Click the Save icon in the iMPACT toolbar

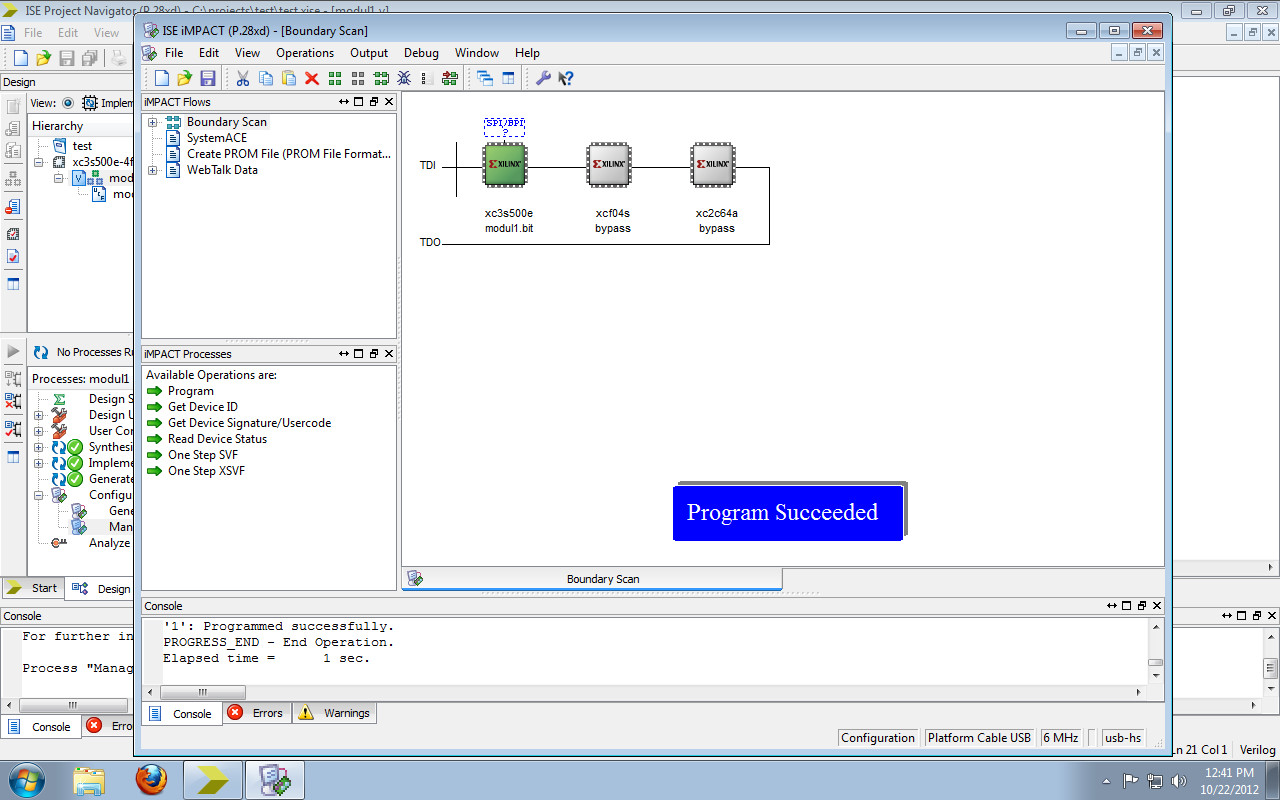(208, 77)
